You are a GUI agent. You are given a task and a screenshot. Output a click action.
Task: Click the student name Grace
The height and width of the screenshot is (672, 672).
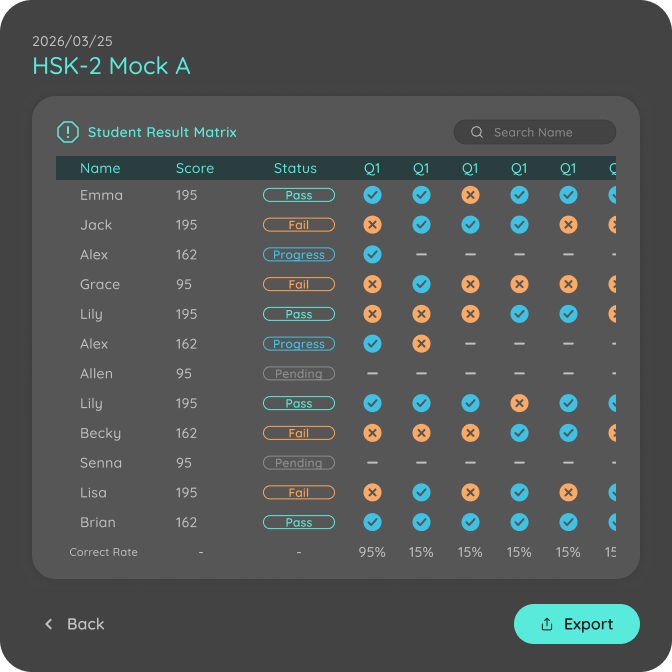coord(100,284)
